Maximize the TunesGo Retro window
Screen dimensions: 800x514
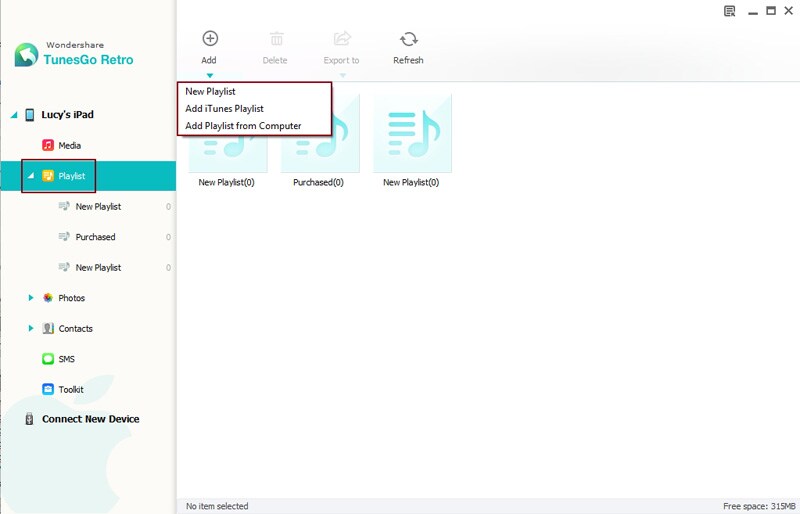click(x=771, y=11)
